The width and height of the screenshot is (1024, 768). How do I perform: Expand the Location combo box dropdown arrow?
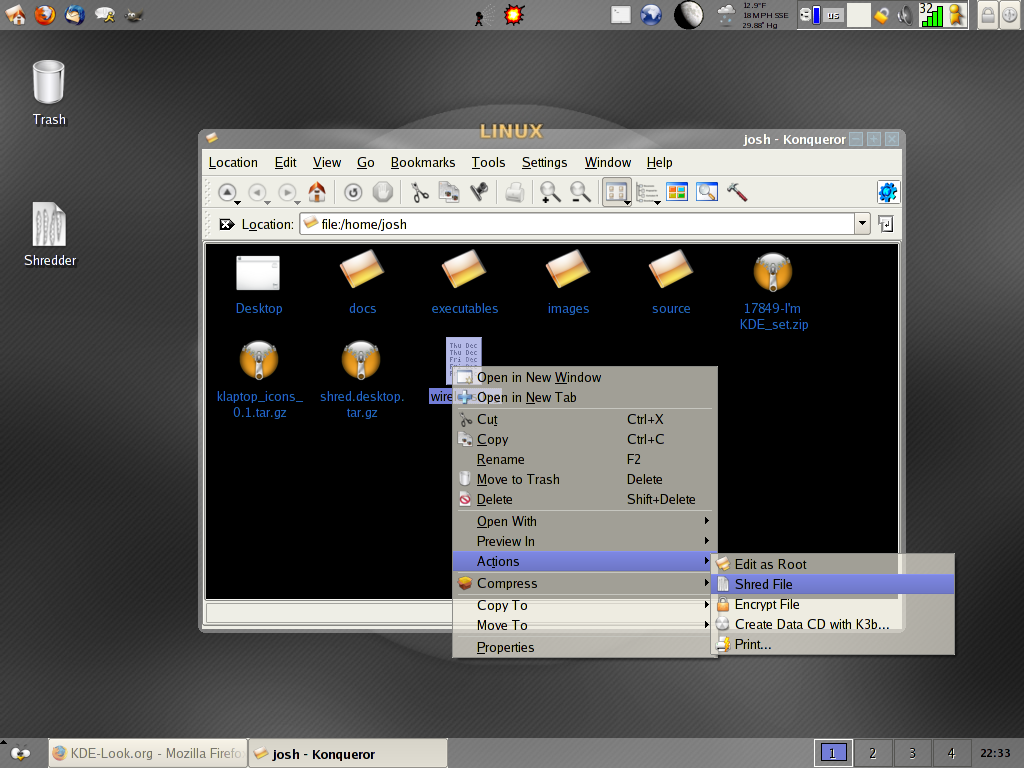coord(862,224)
